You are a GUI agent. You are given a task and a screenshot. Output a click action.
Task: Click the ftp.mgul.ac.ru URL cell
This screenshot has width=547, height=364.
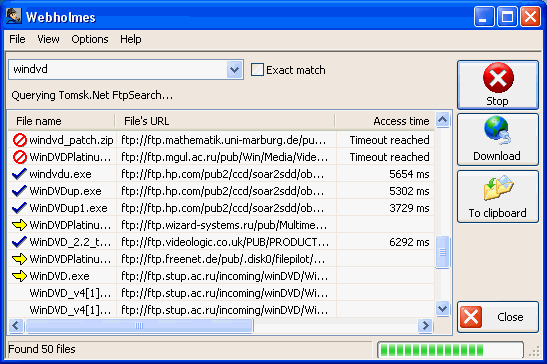226,157
